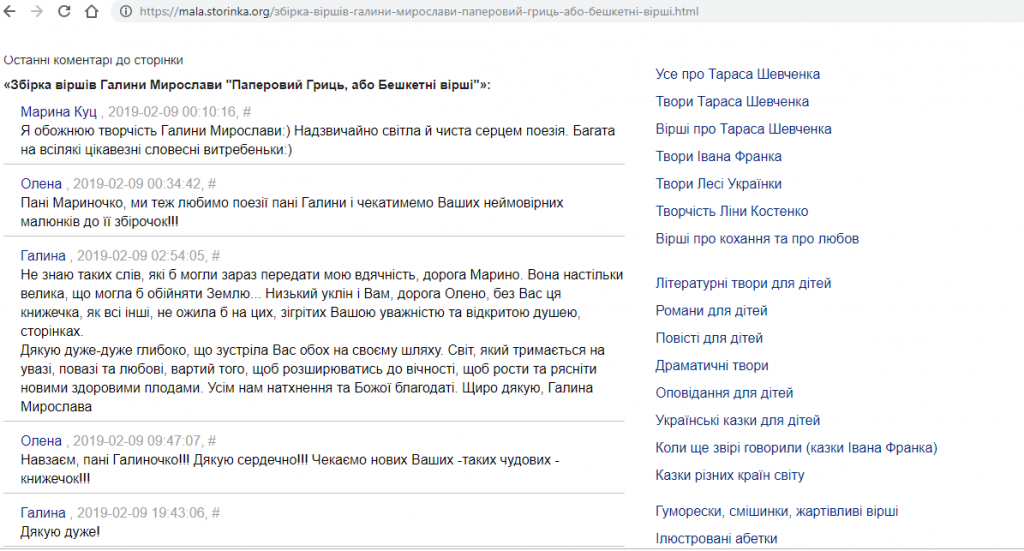Open 'Повісті для дітей' link
Screen dimensions: 1024x551
pos(709,338)
